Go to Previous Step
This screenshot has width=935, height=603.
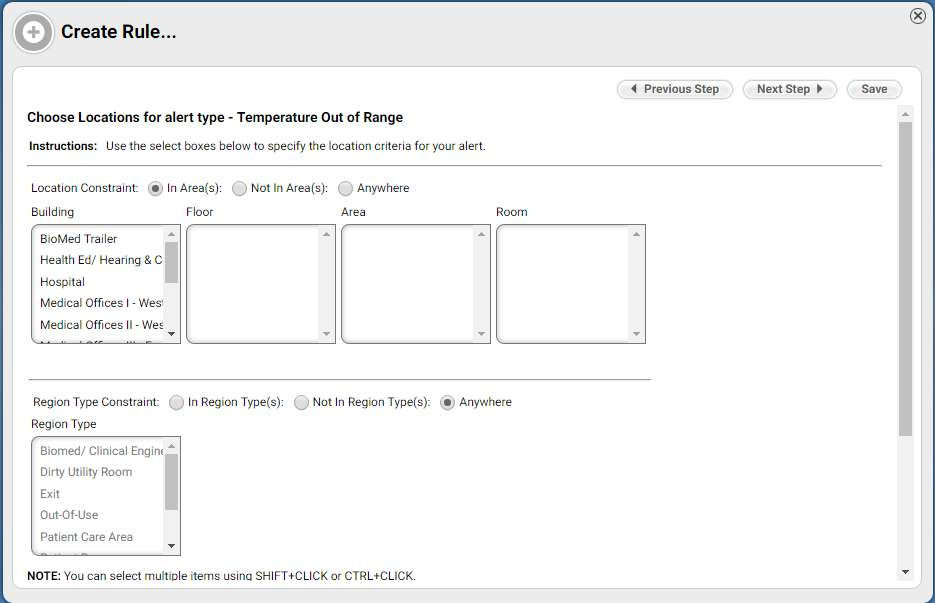click(x=674, y=89)
